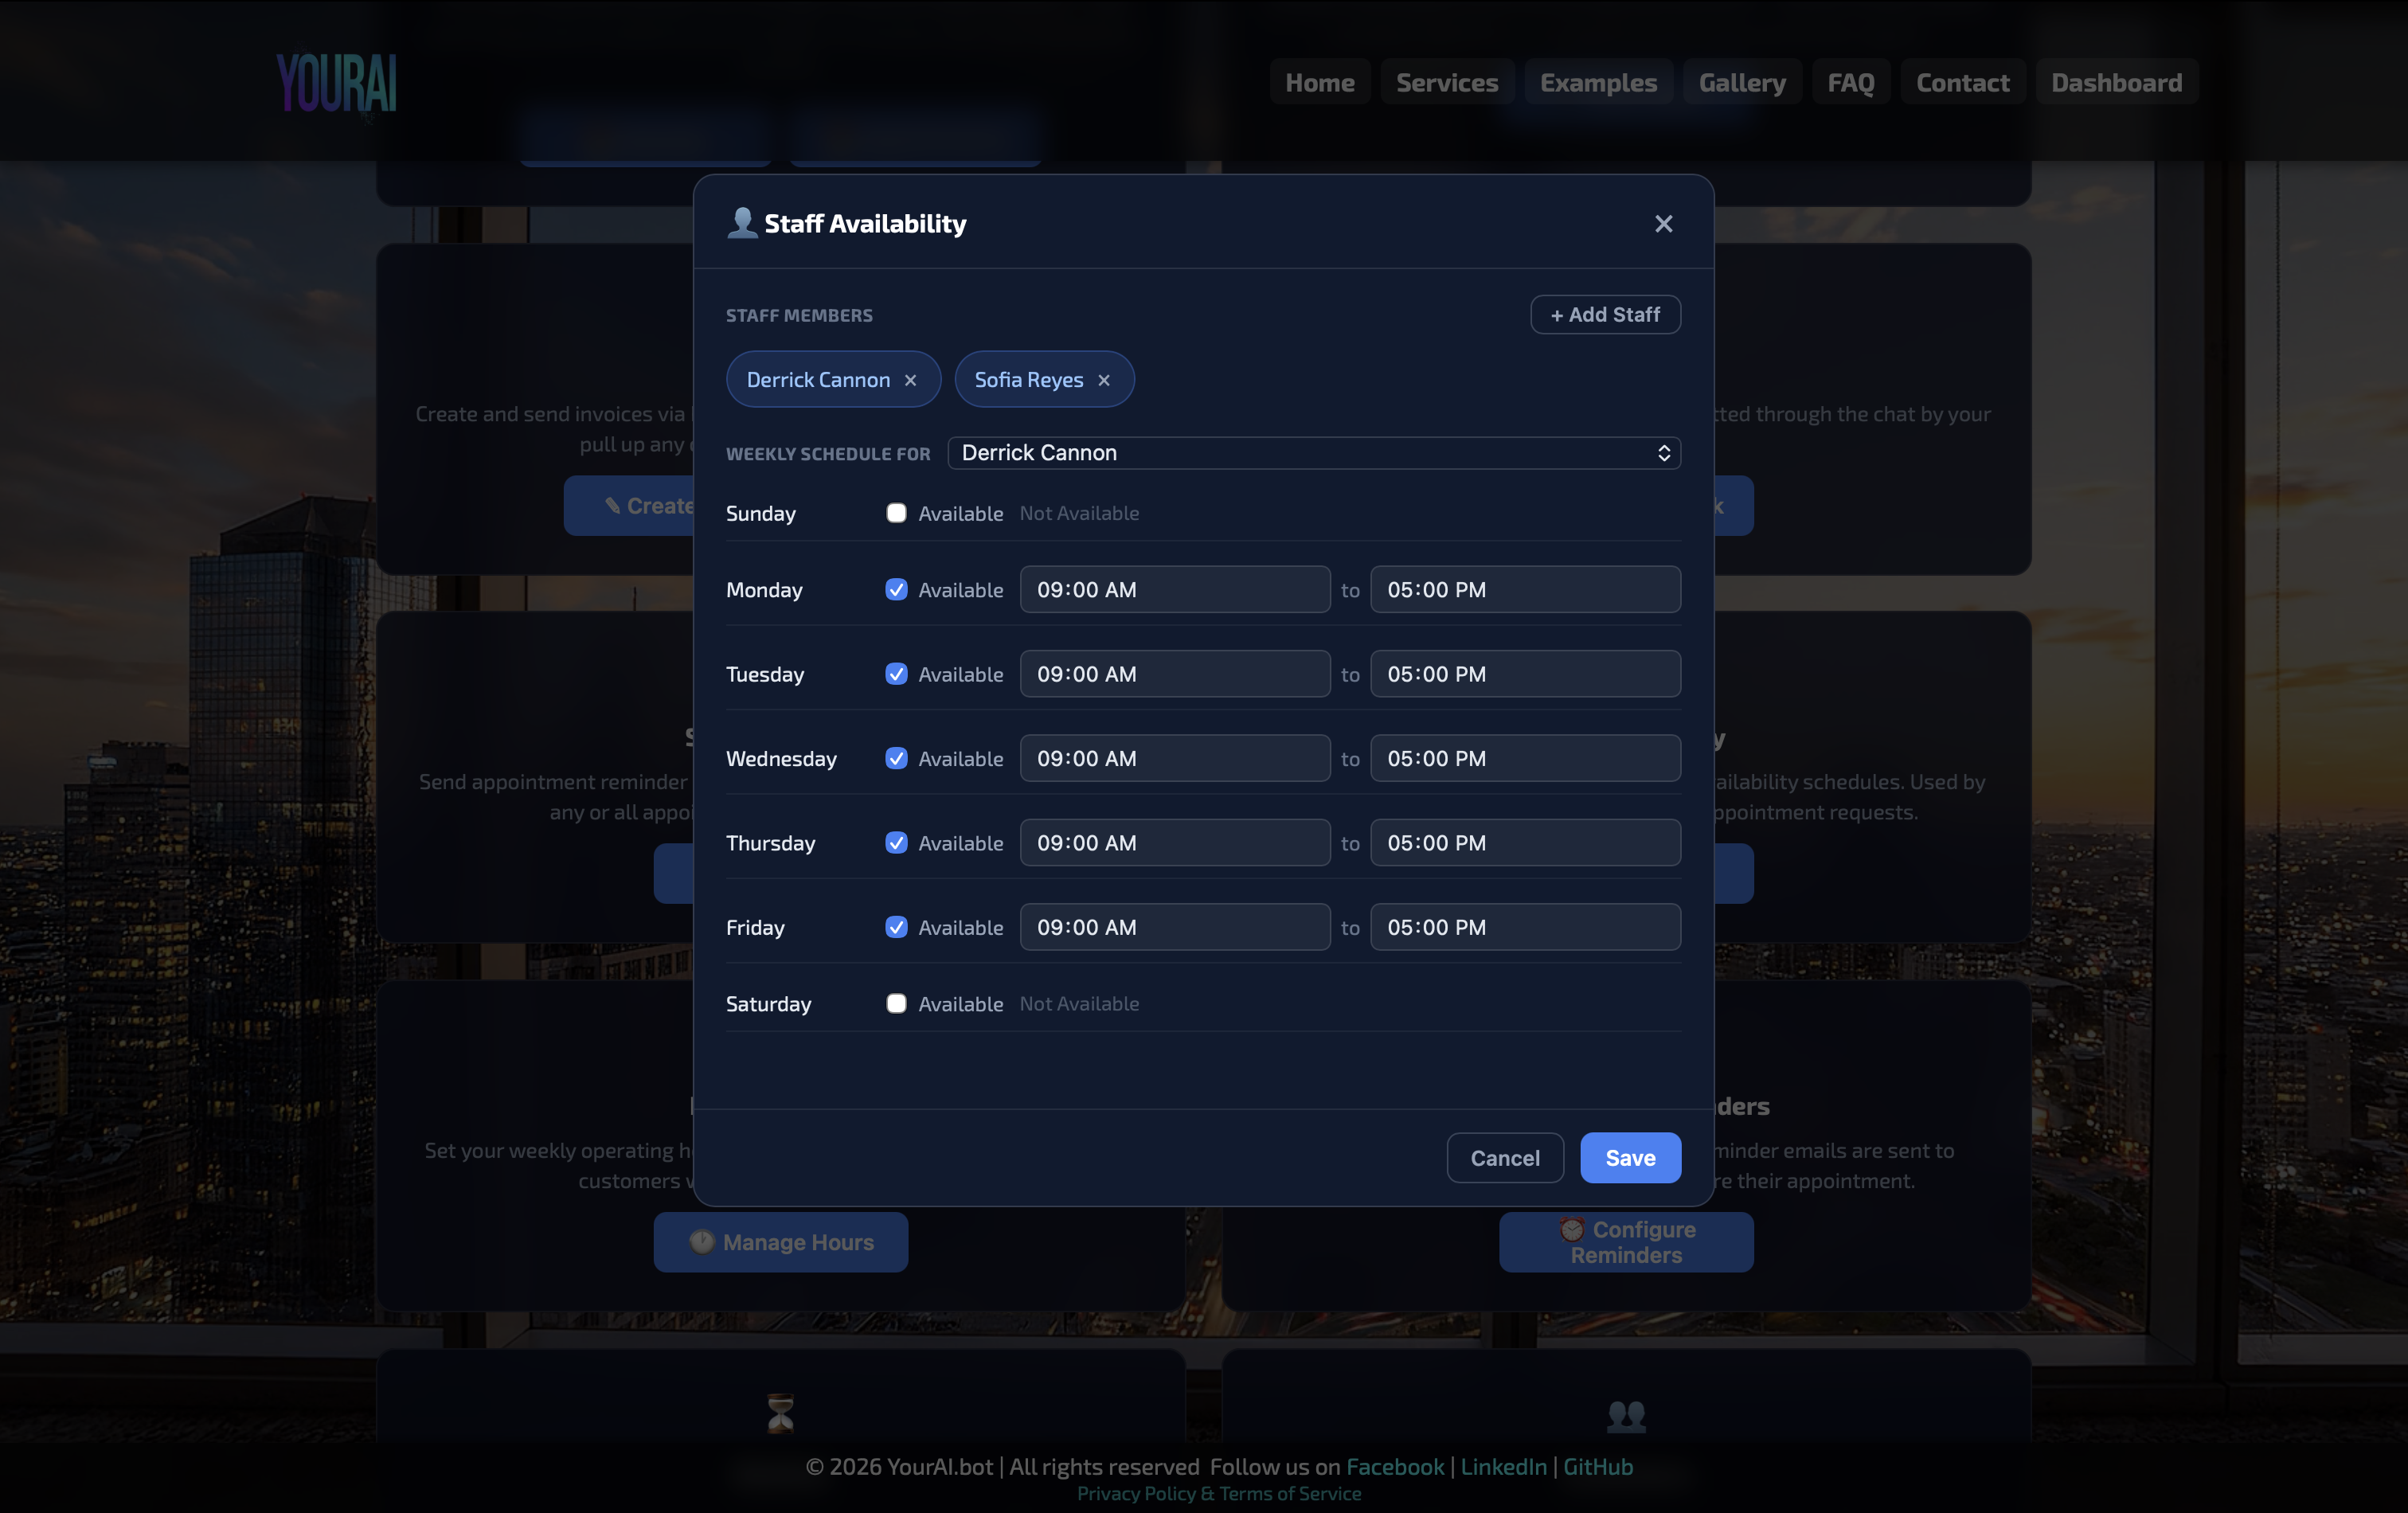2408x1513 pixels.
Task: Follow the LinkedIn footer link
Action: (1503, 1467)
